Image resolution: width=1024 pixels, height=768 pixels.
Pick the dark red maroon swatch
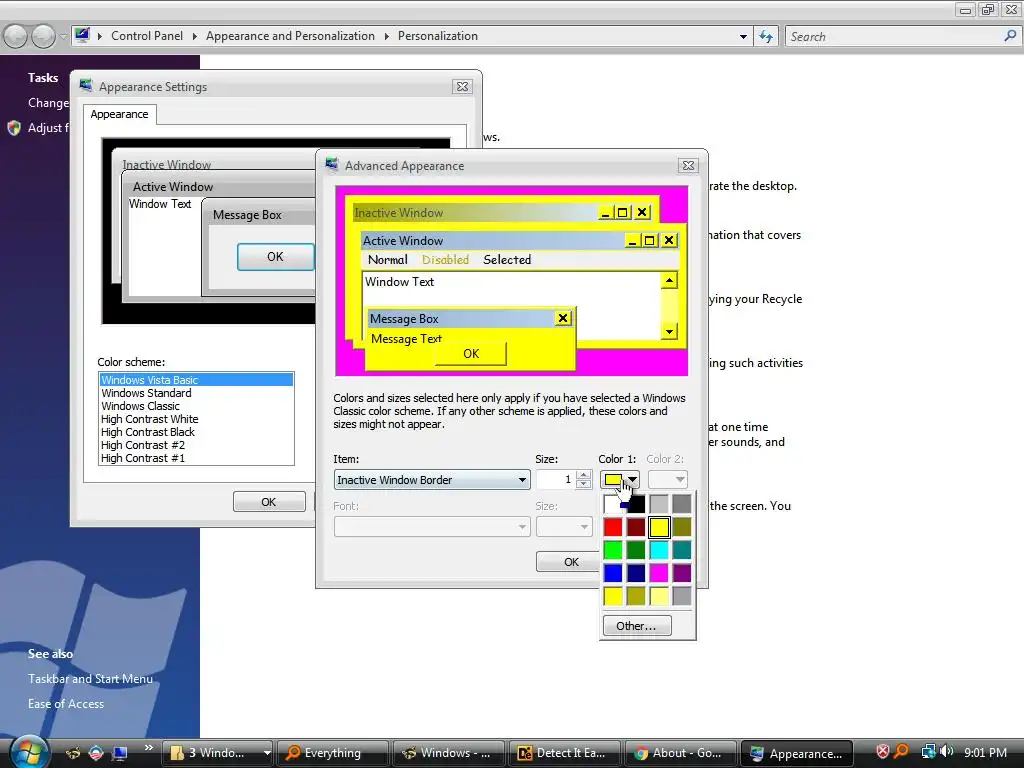click(636, 527)
